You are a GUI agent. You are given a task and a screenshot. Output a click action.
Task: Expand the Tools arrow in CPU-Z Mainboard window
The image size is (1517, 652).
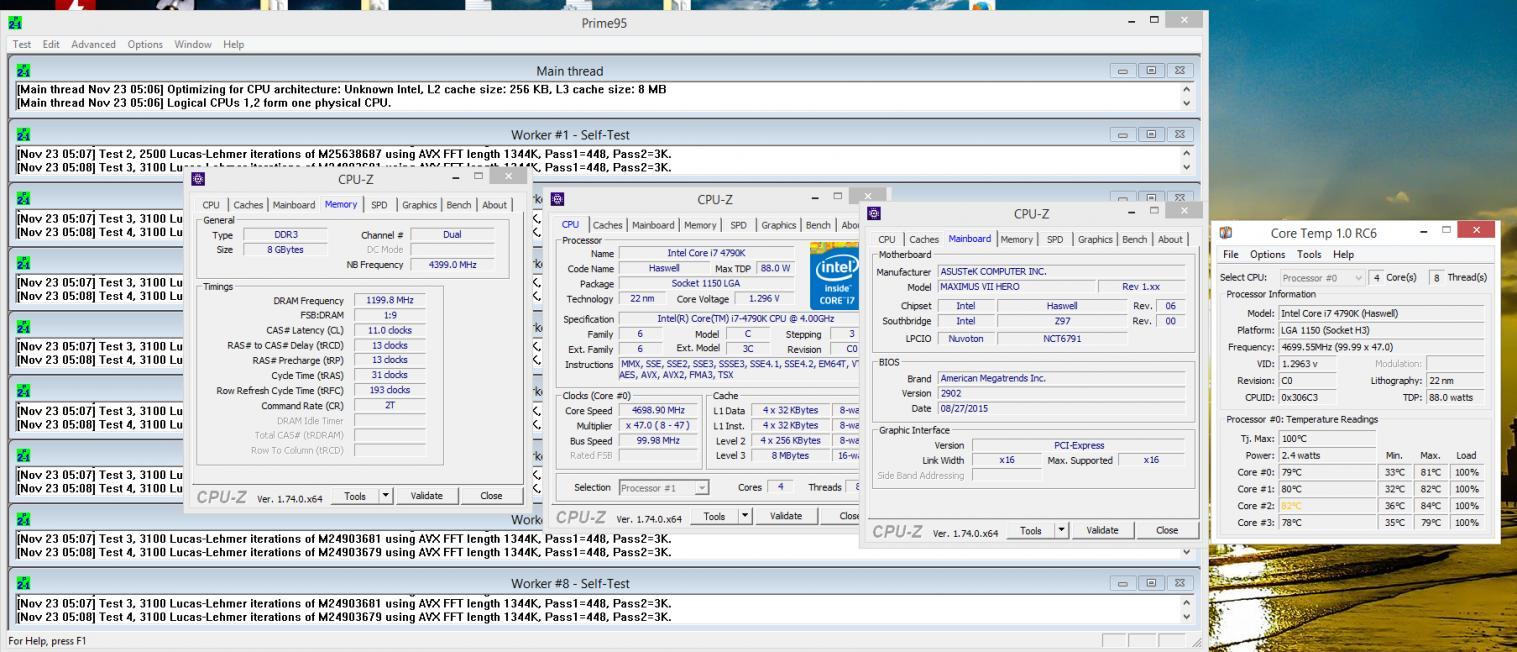coord(1062,531)
